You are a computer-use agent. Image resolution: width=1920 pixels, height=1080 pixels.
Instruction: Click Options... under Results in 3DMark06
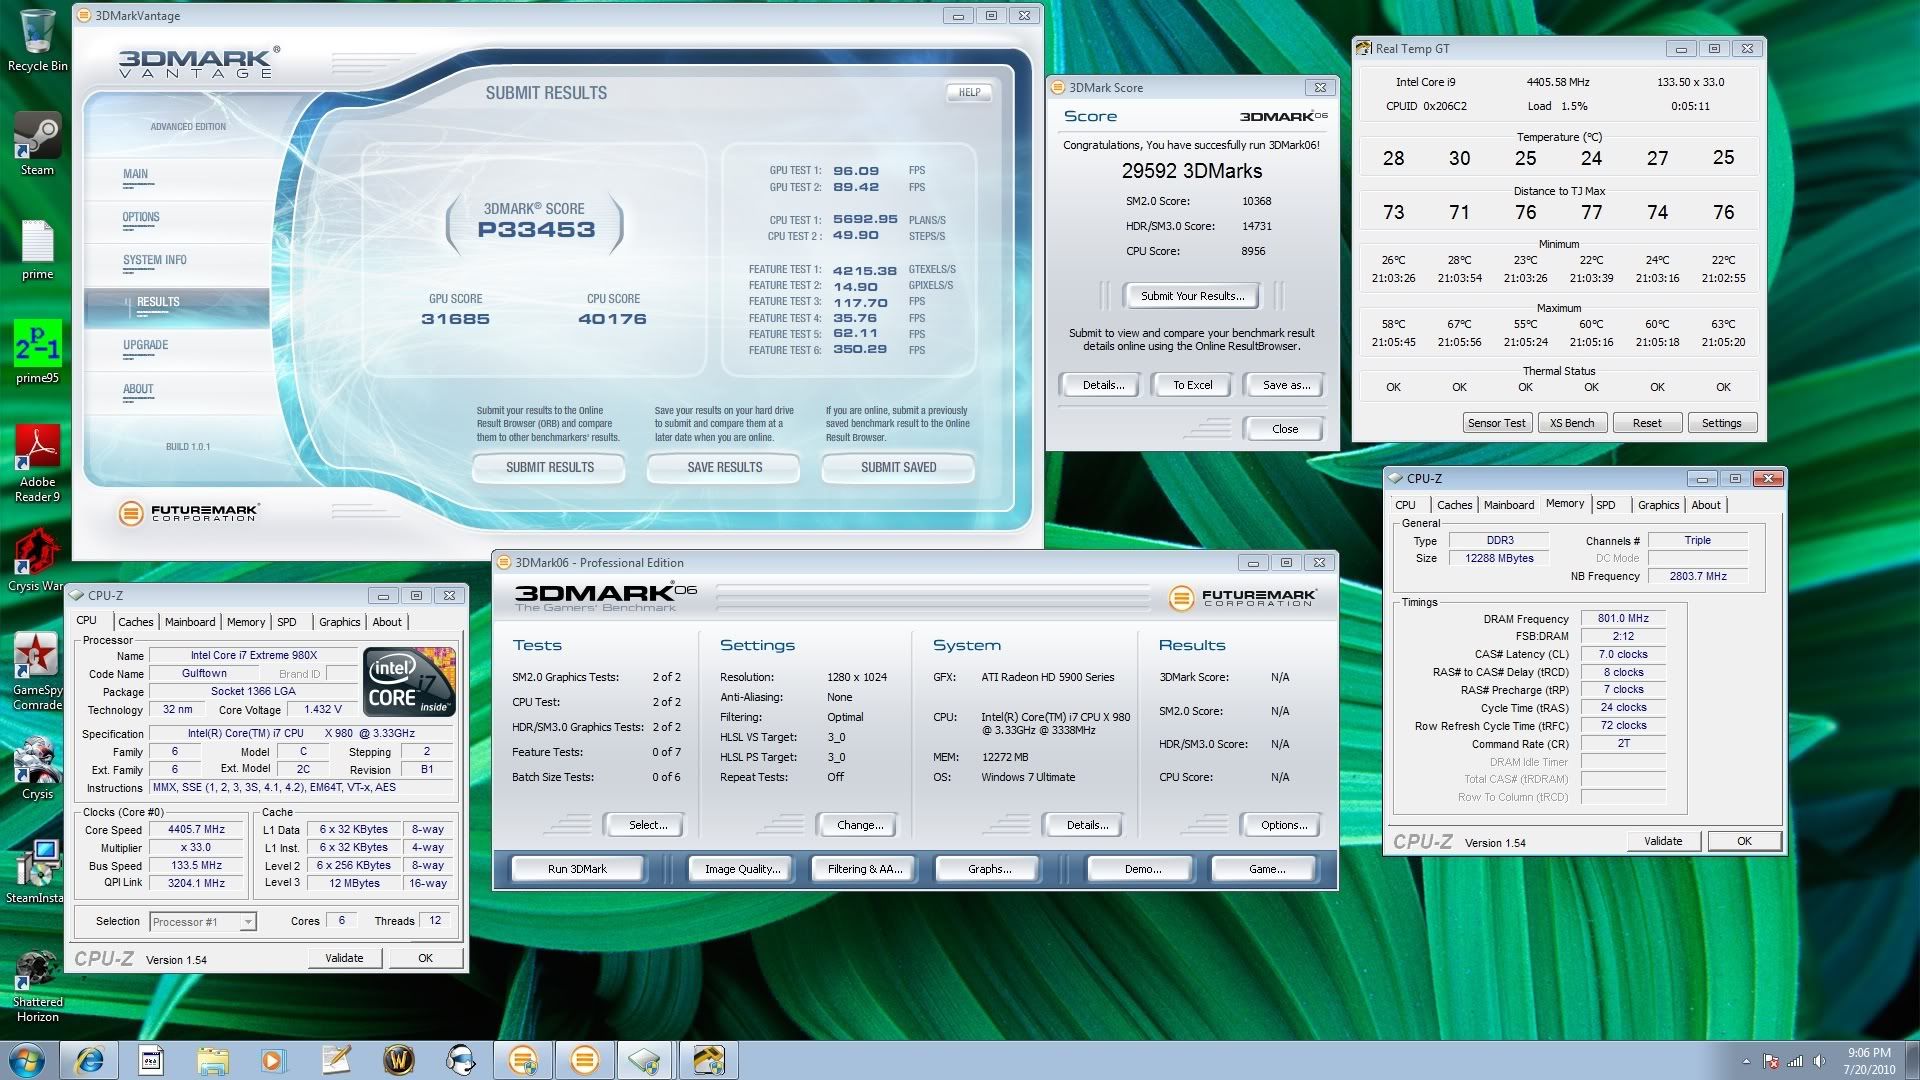point(1284,825)
